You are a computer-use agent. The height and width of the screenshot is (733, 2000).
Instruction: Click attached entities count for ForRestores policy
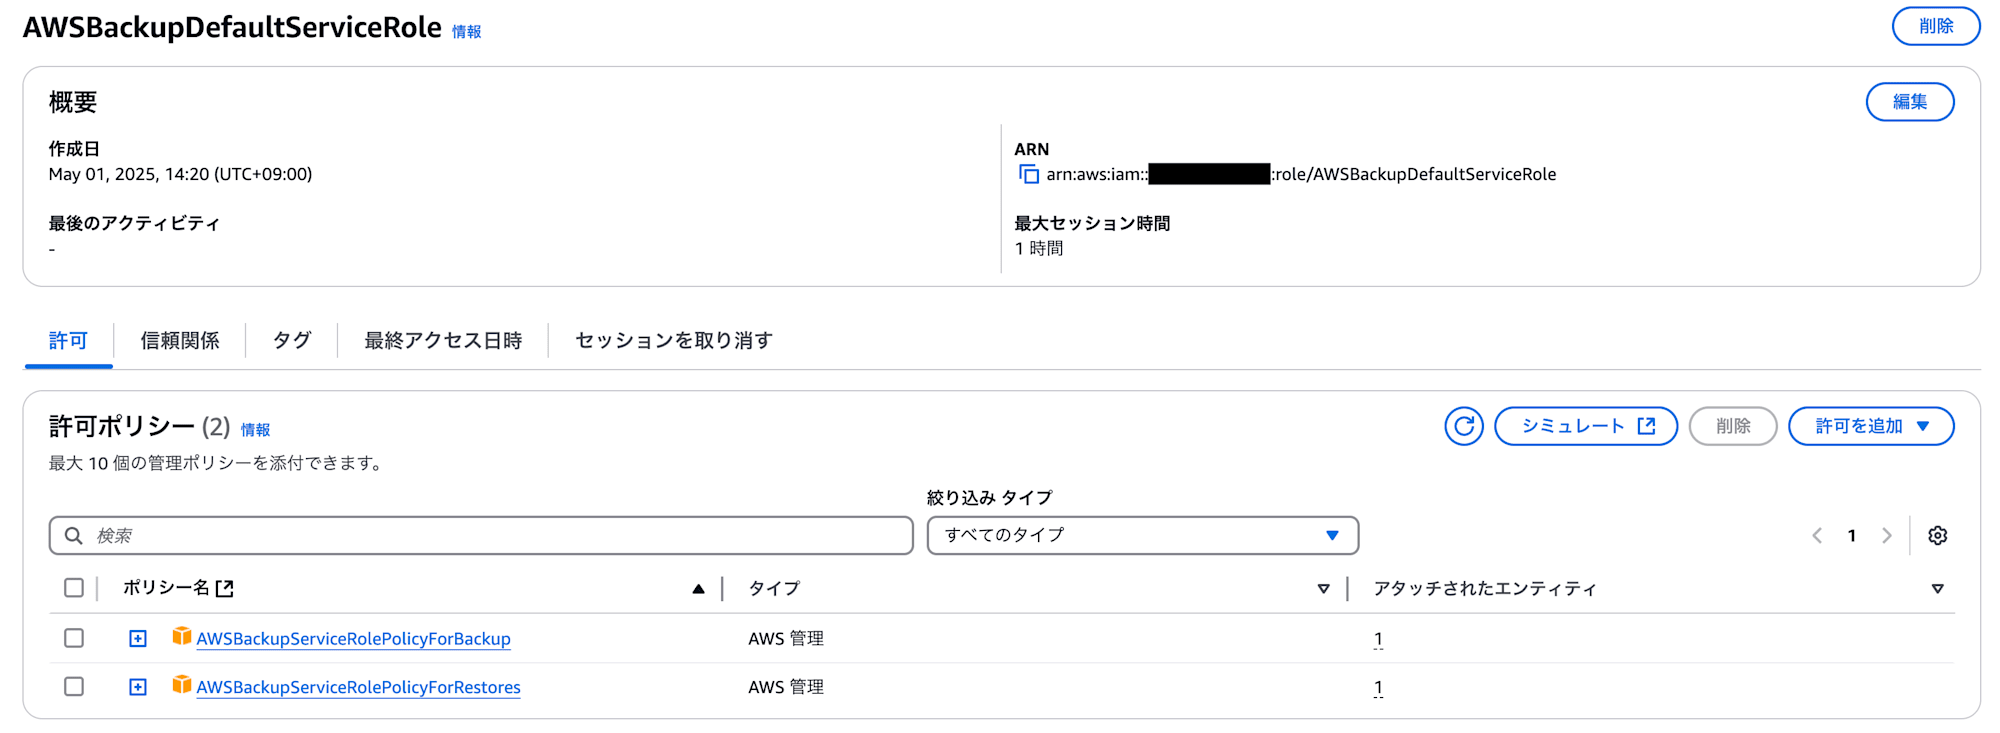1378,688
